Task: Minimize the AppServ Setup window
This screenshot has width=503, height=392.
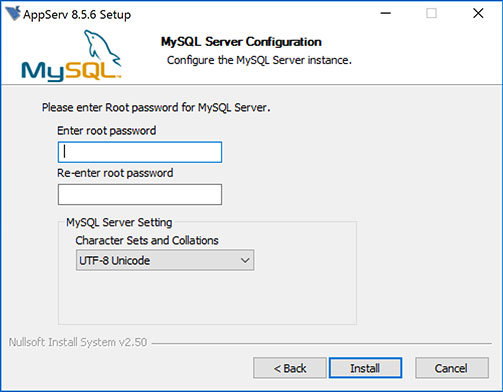Action: (x=386, y=13)
